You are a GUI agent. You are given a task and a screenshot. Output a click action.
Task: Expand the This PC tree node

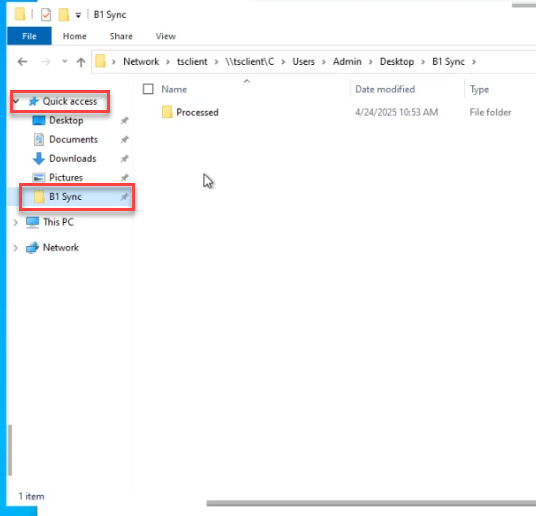(x=16, y=222)
